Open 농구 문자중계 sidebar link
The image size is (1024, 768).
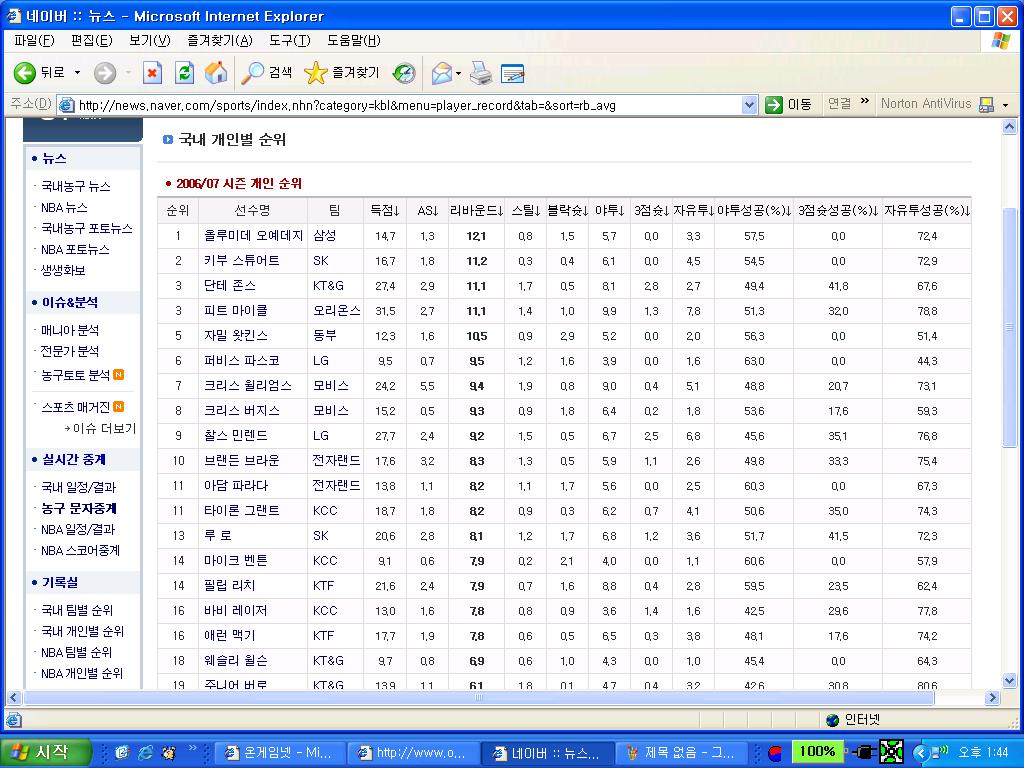coord(79,508)
